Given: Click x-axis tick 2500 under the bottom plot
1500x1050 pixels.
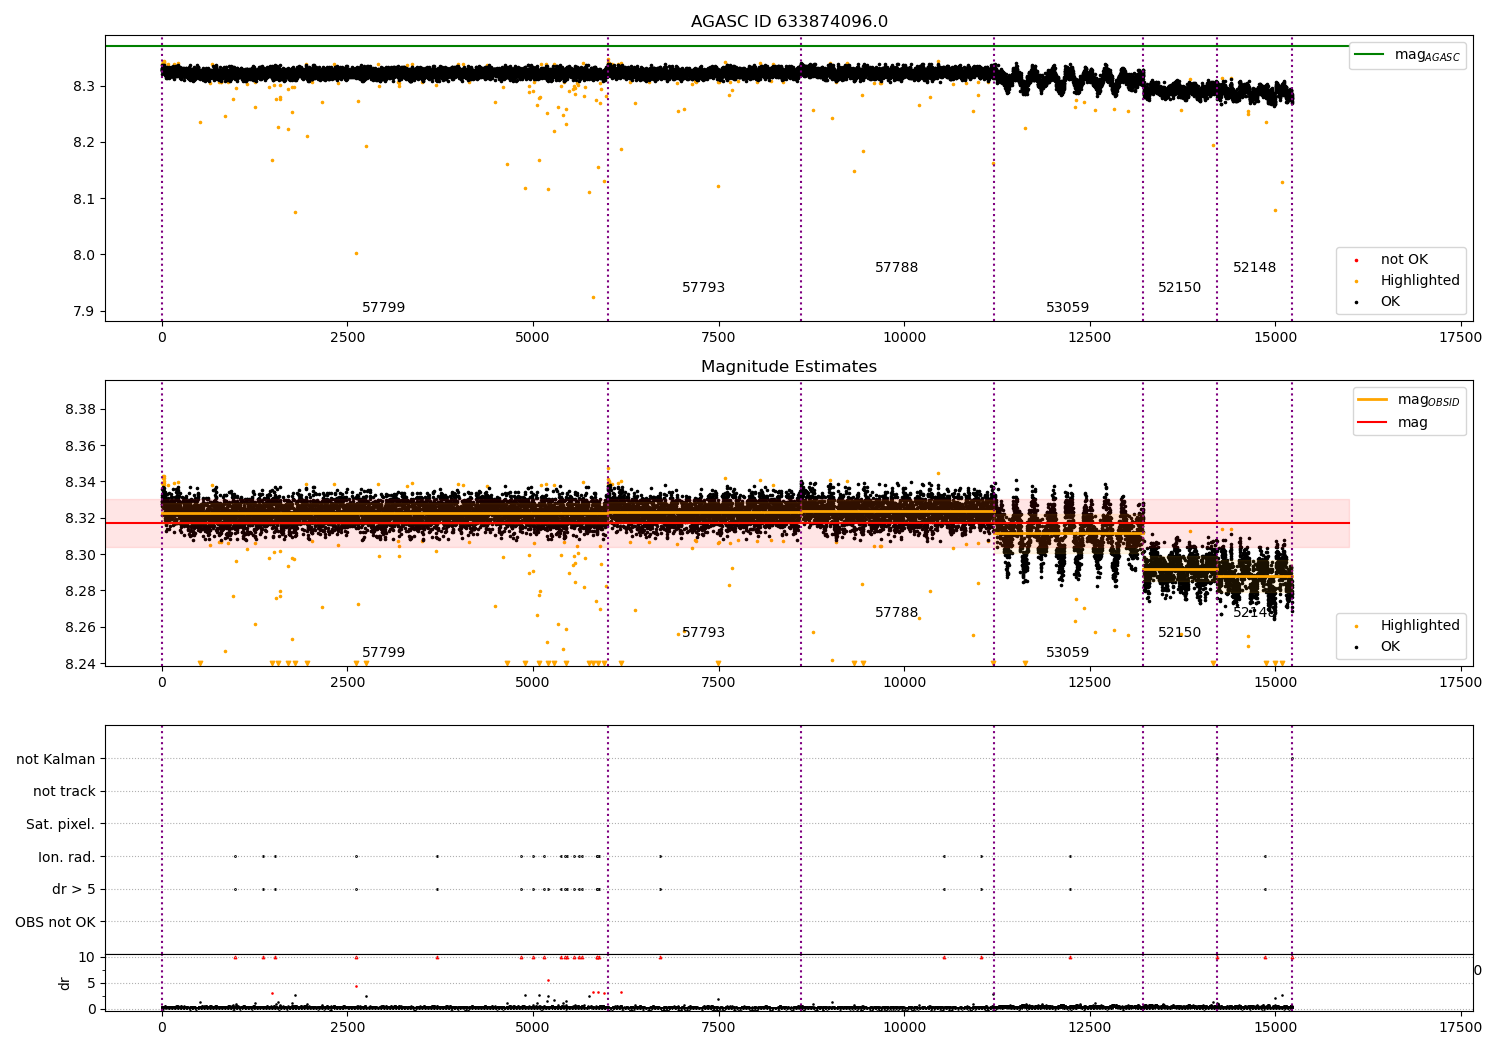Looking at the screenshot, I should click(x=347, y=1028).
